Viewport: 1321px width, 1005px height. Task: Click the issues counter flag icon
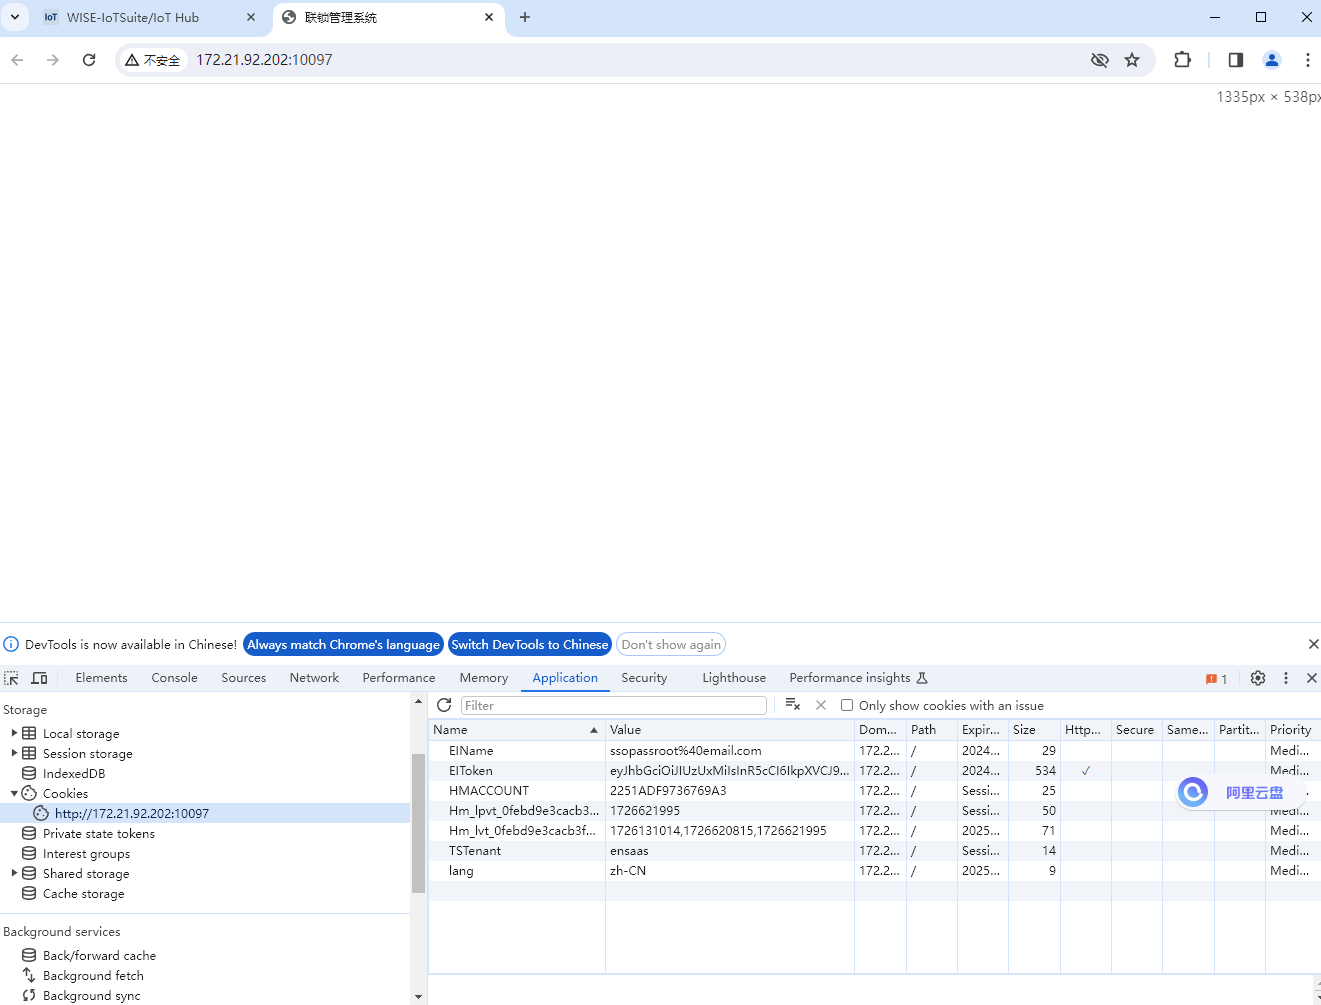point(1216,679)
